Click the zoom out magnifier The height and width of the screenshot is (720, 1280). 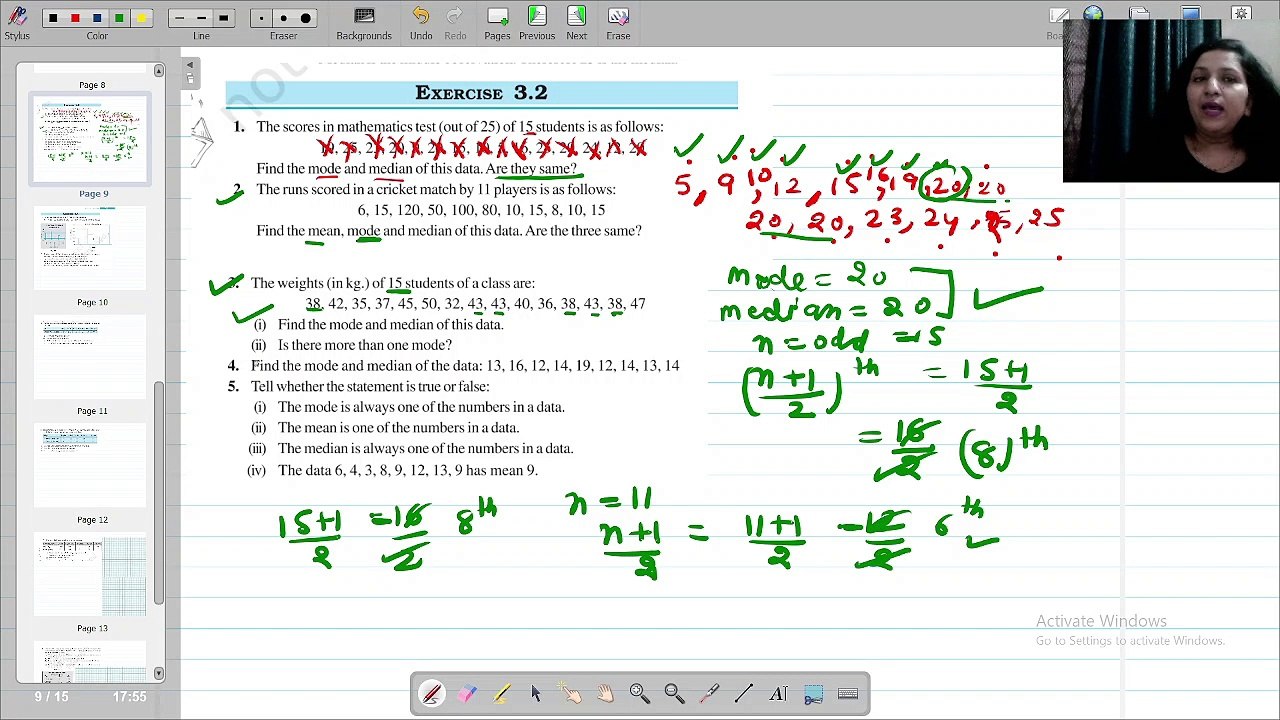tap(674, 694)
